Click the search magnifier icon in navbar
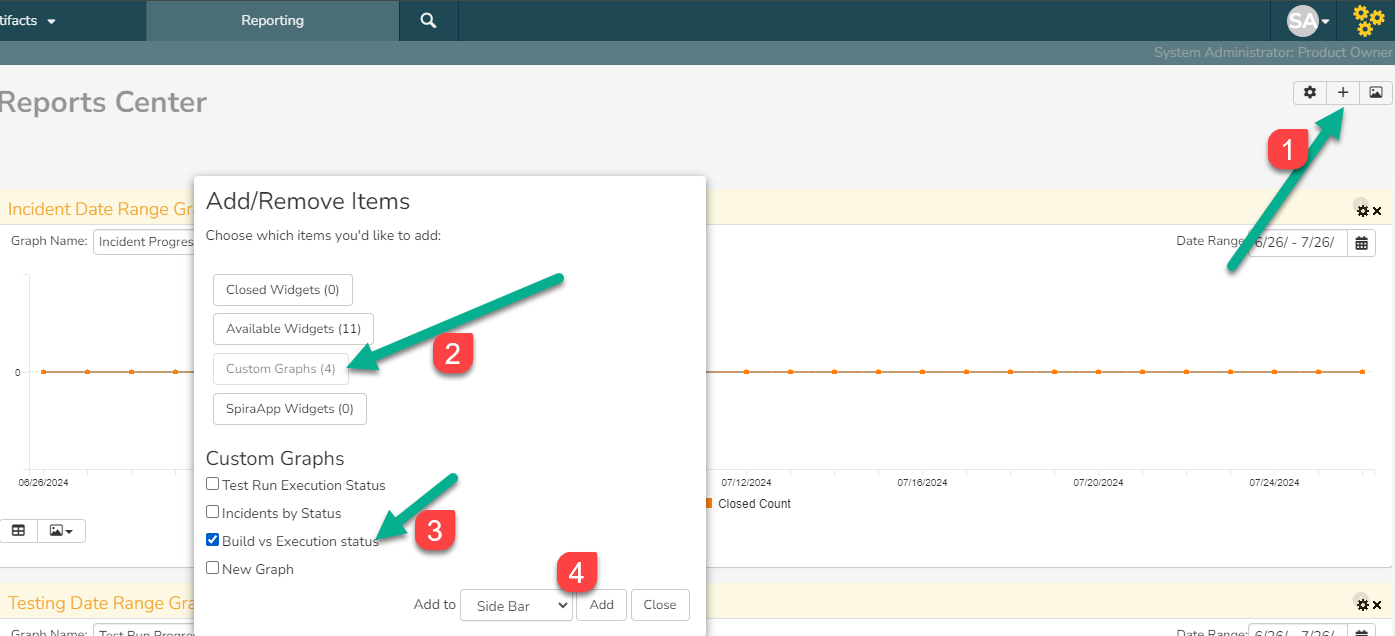 pos(428,20)
